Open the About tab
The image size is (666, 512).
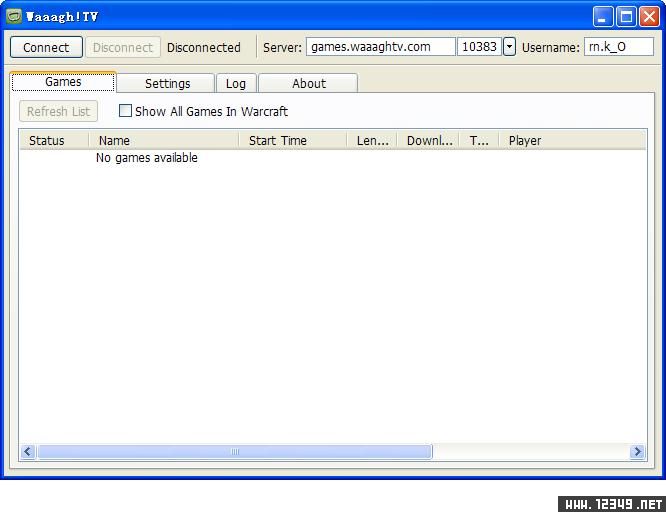tap(308, 83)
